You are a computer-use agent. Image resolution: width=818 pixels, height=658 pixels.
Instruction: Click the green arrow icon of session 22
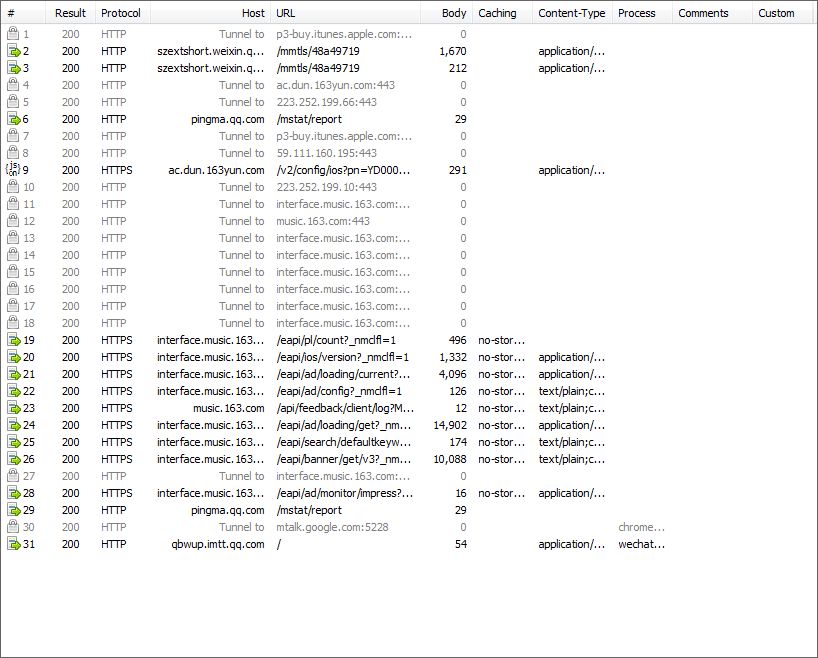(x=13, y=391)
